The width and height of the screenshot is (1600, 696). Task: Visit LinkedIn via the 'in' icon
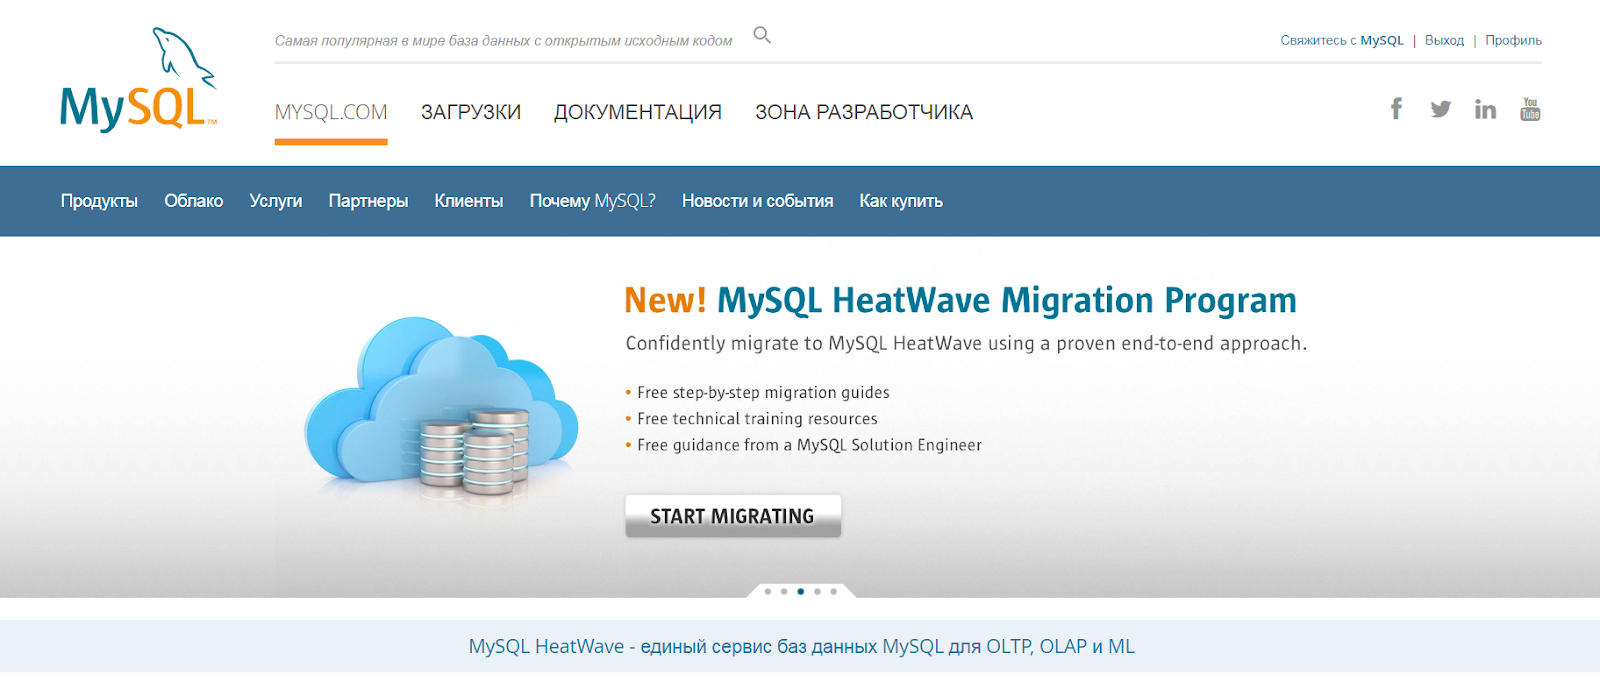(1485, 109)
